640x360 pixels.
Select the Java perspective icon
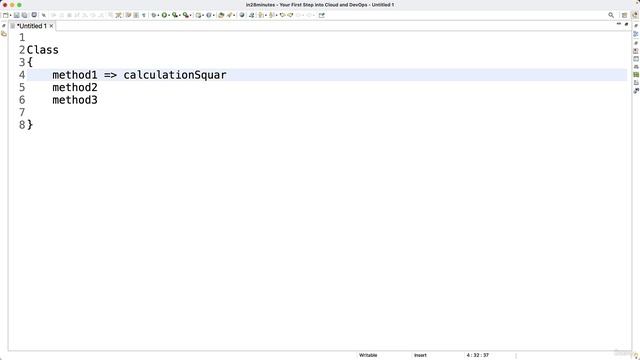coord(635,15)
